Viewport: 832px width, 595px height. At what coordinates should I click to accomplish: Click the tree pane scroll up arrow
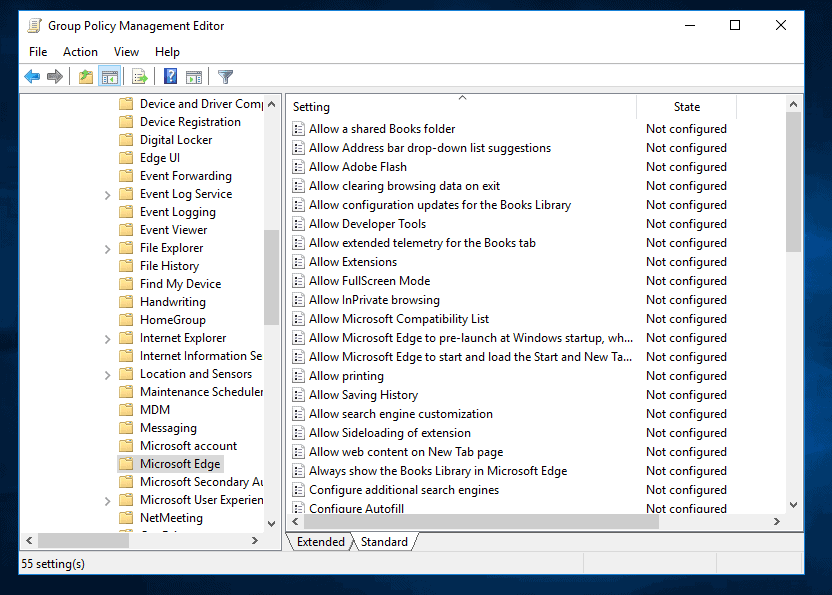click(x=272, y=104)
